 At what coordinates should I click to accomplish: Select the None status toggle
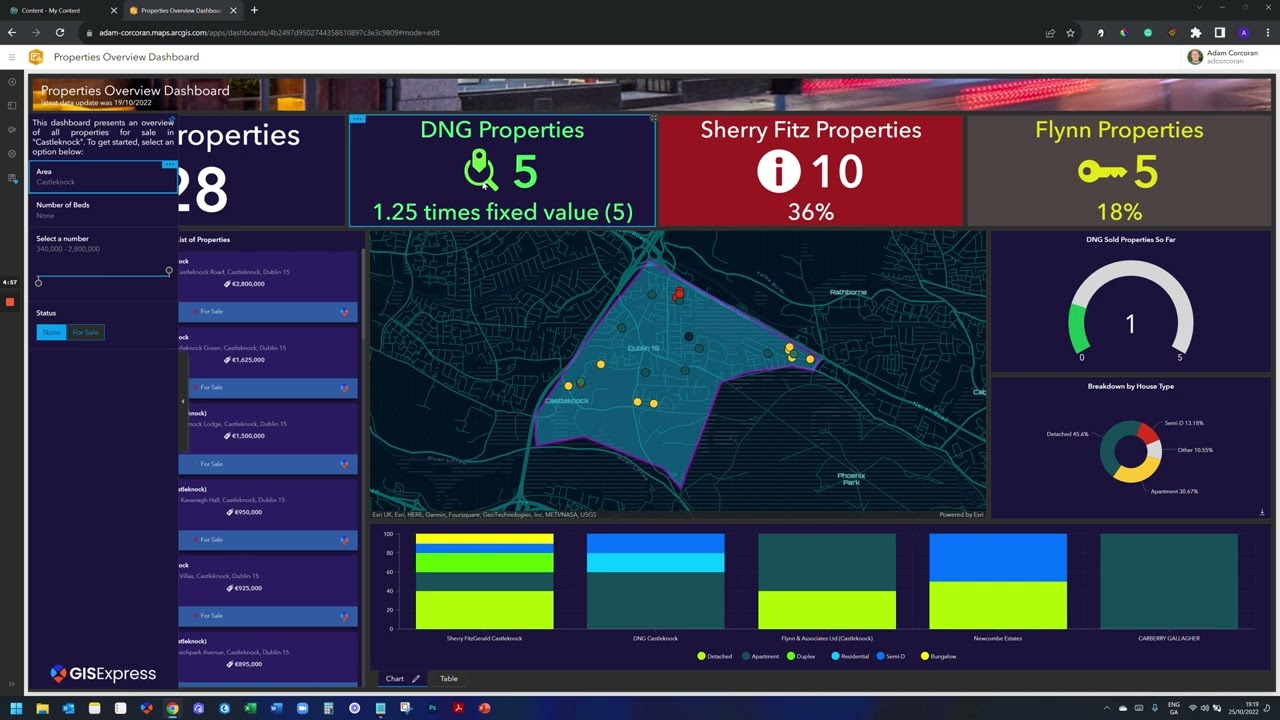tap(51, 332)
